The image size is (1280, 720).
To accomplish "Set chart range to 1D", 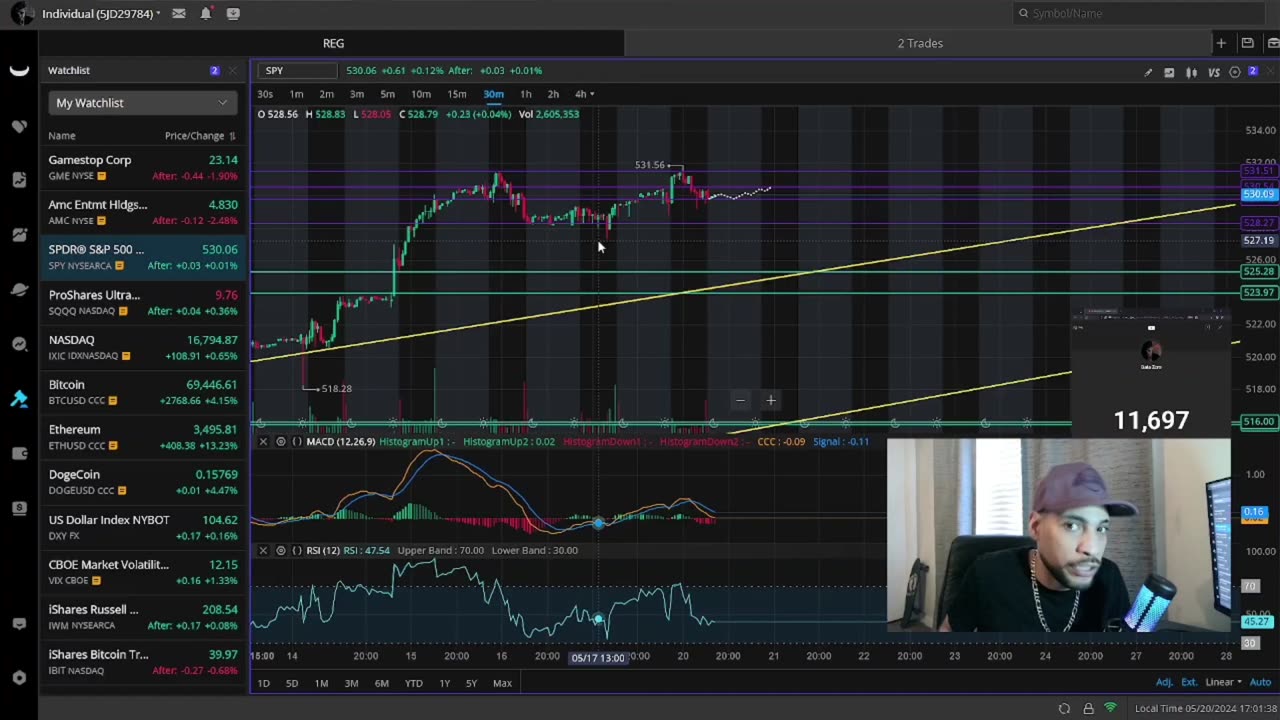I will [263, 683].
